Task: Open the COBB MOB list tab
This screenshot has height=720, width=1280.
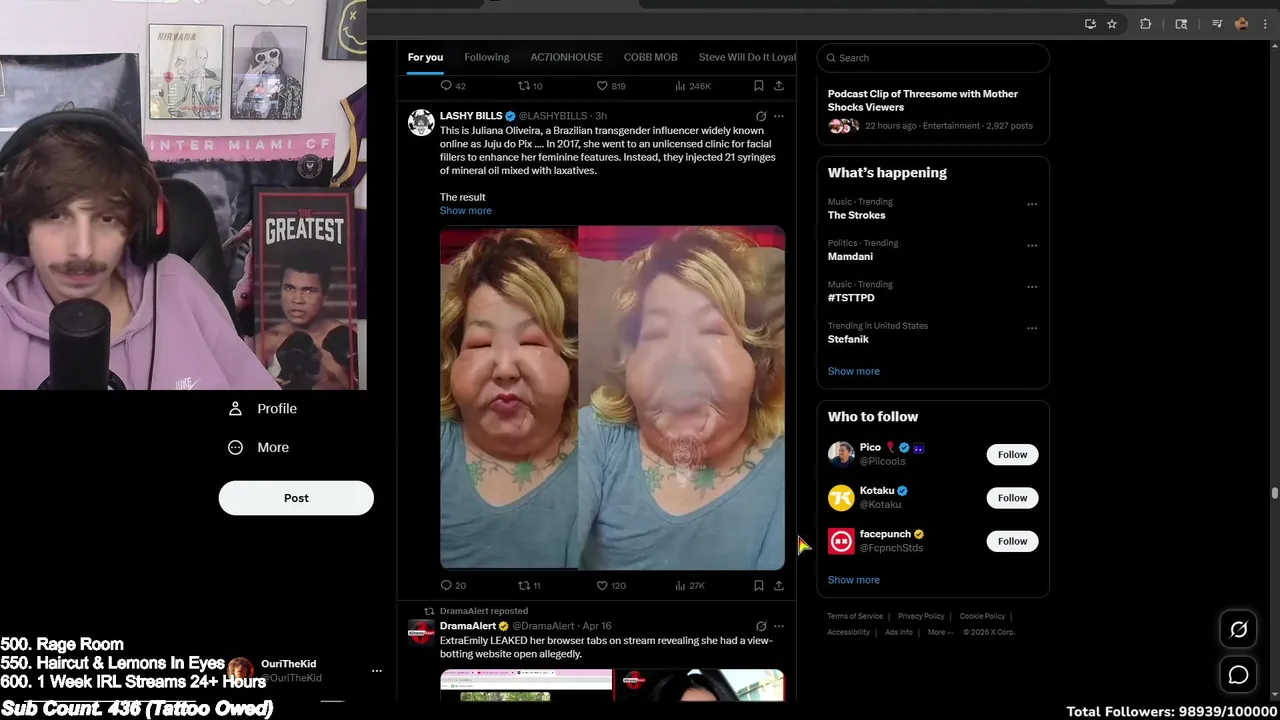Action: click(x=651, y=57)
